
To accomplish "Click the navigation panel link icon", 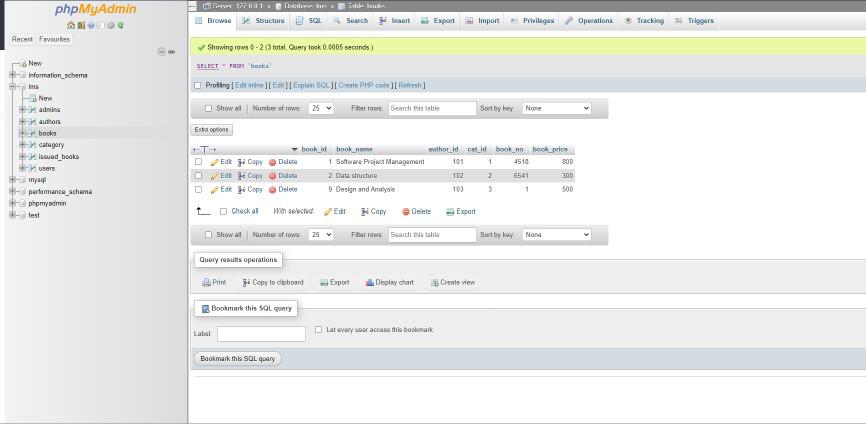I will coord(171,52).
